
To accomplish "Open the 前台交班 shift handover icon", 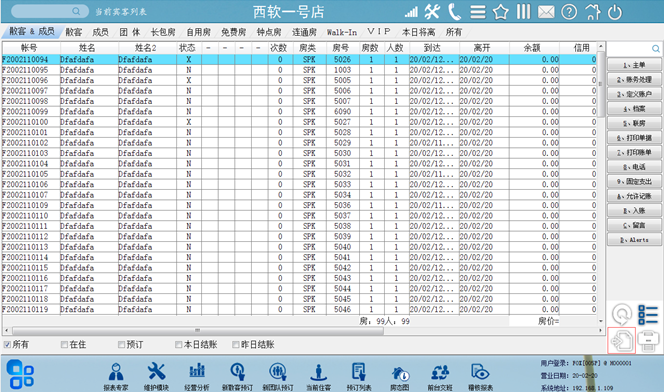I will pyautogui.click(x=440, y=376).
